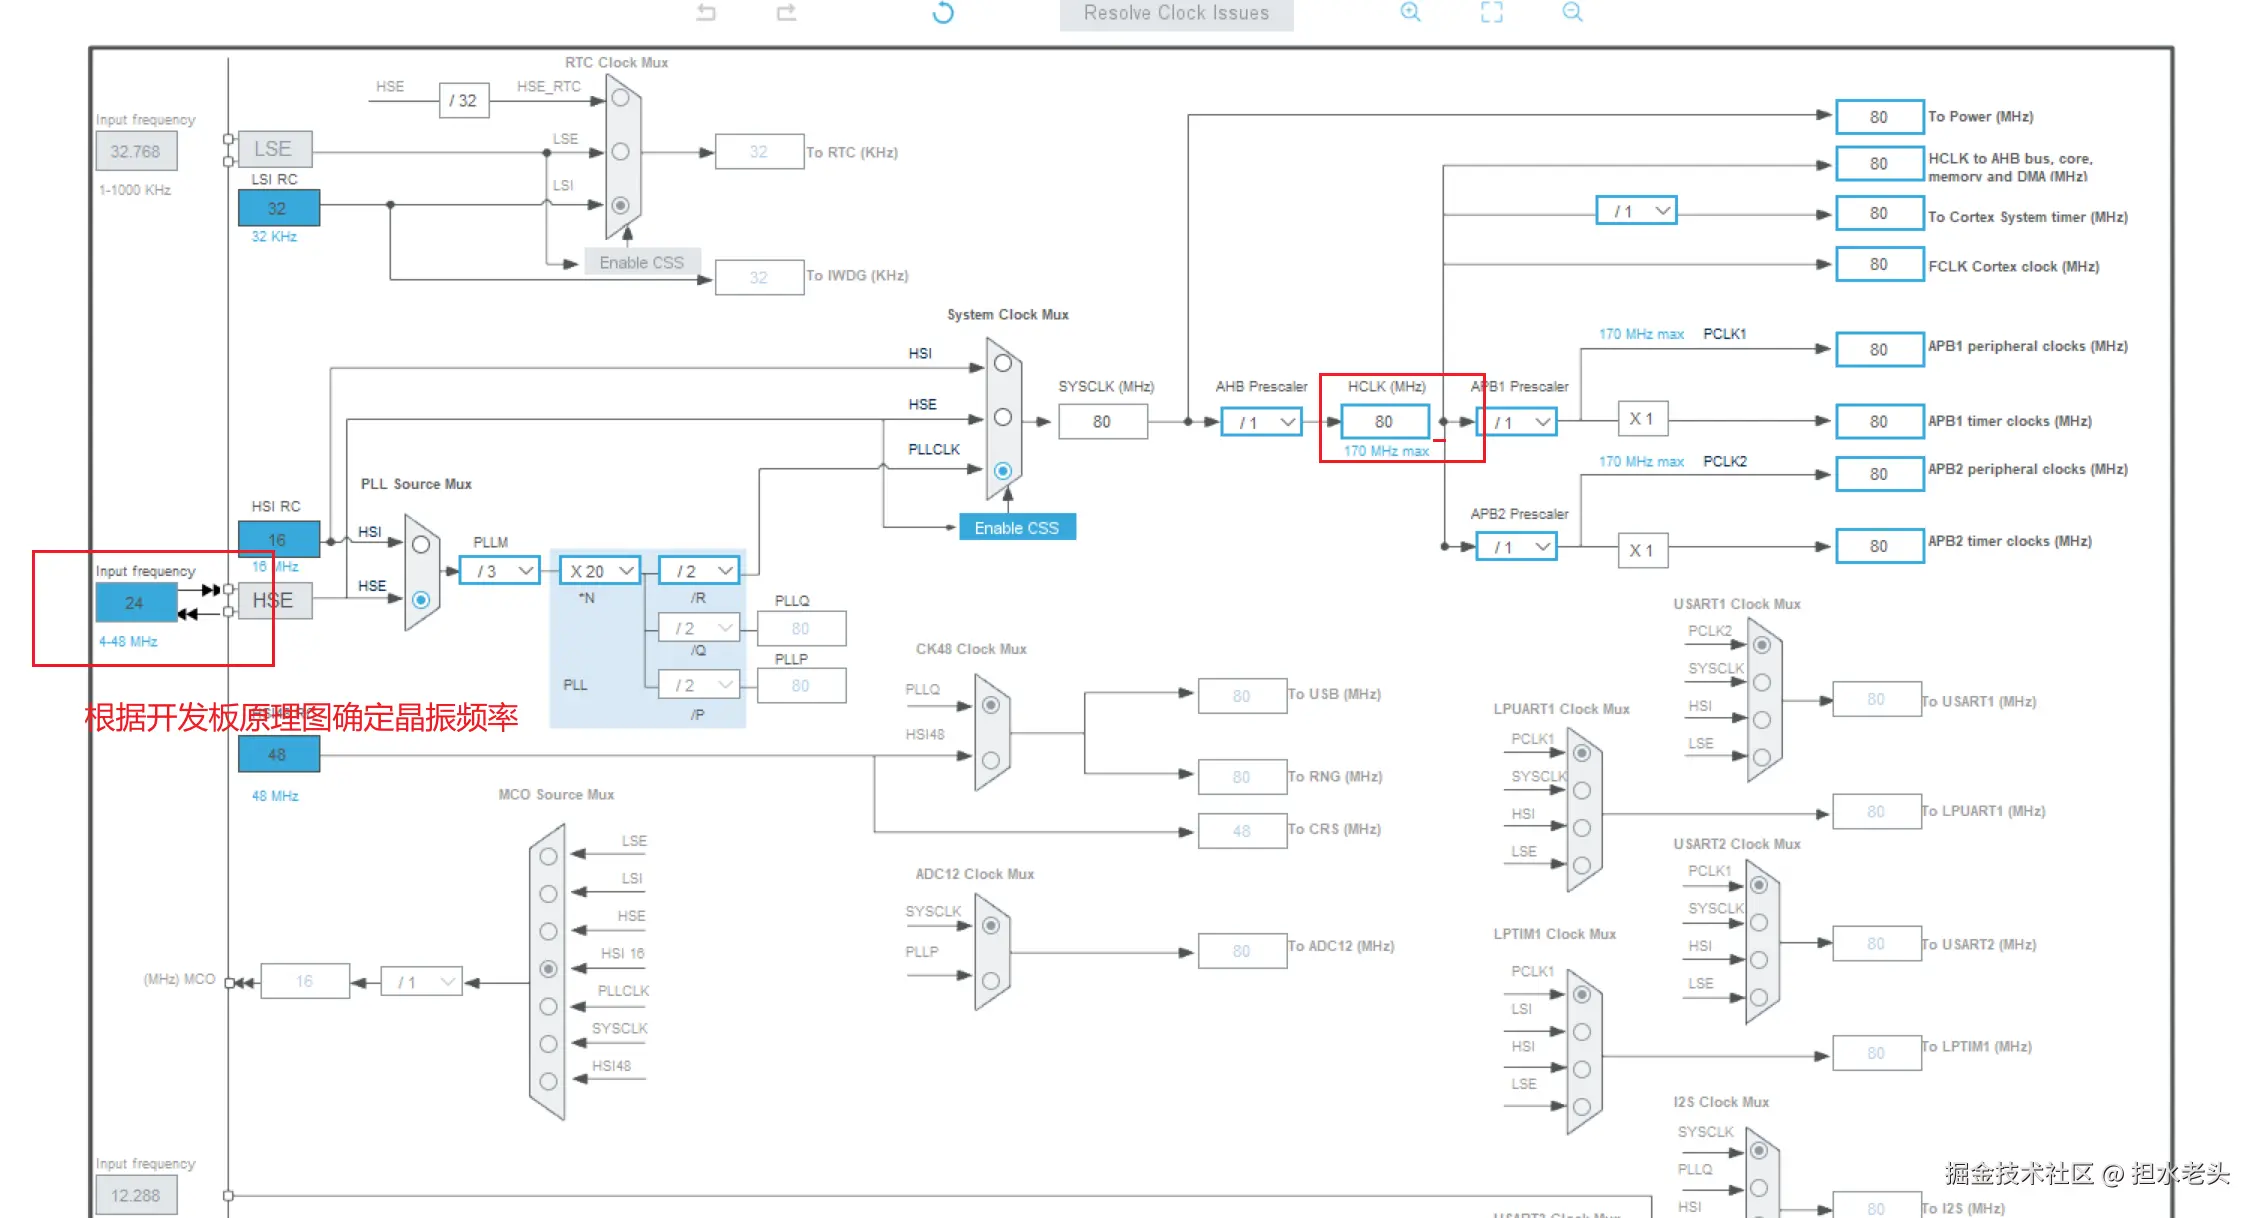2261x1218 pixels.
Task: Open the MCO /1 divider dropdown
Action: coord(421,982)
